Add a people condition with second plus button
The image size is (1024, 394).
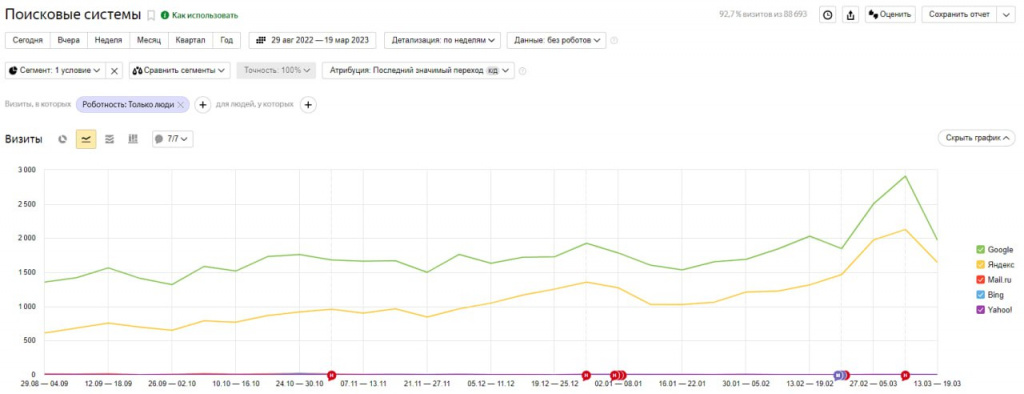click(308, 105)
